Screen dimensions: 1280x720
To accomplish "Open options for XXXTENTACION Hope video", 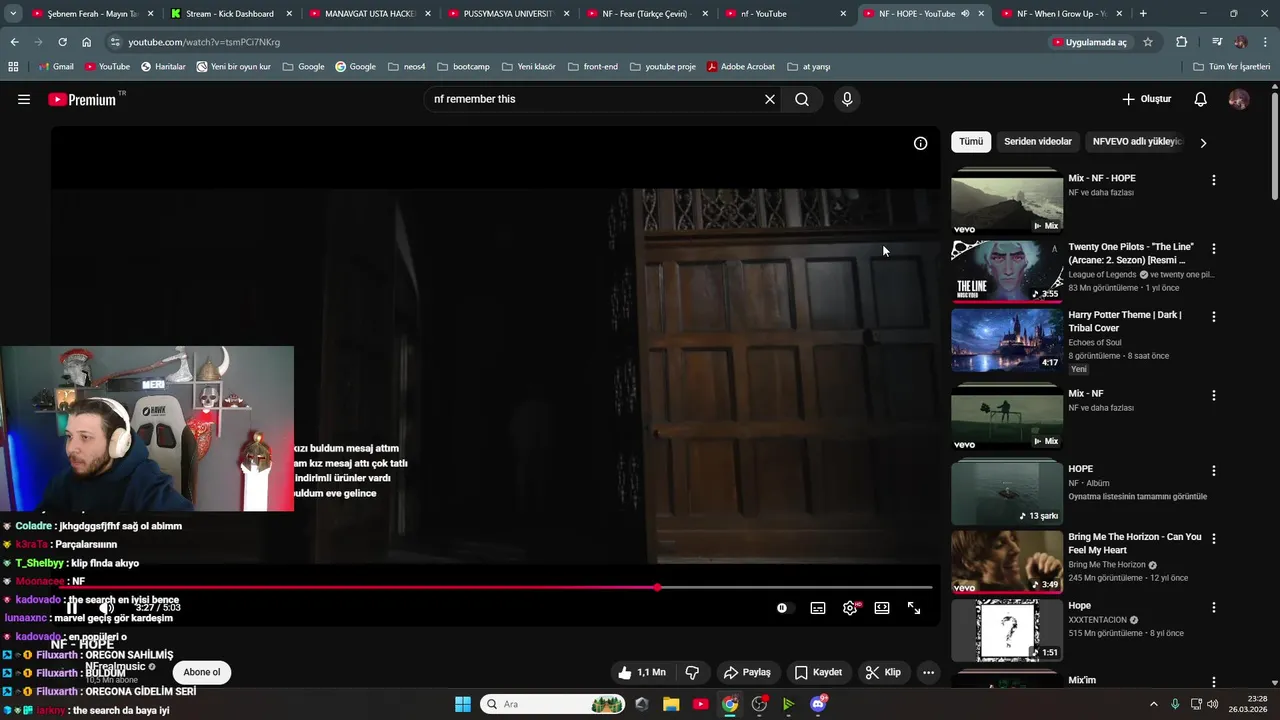I will [x=1214, y=607].
